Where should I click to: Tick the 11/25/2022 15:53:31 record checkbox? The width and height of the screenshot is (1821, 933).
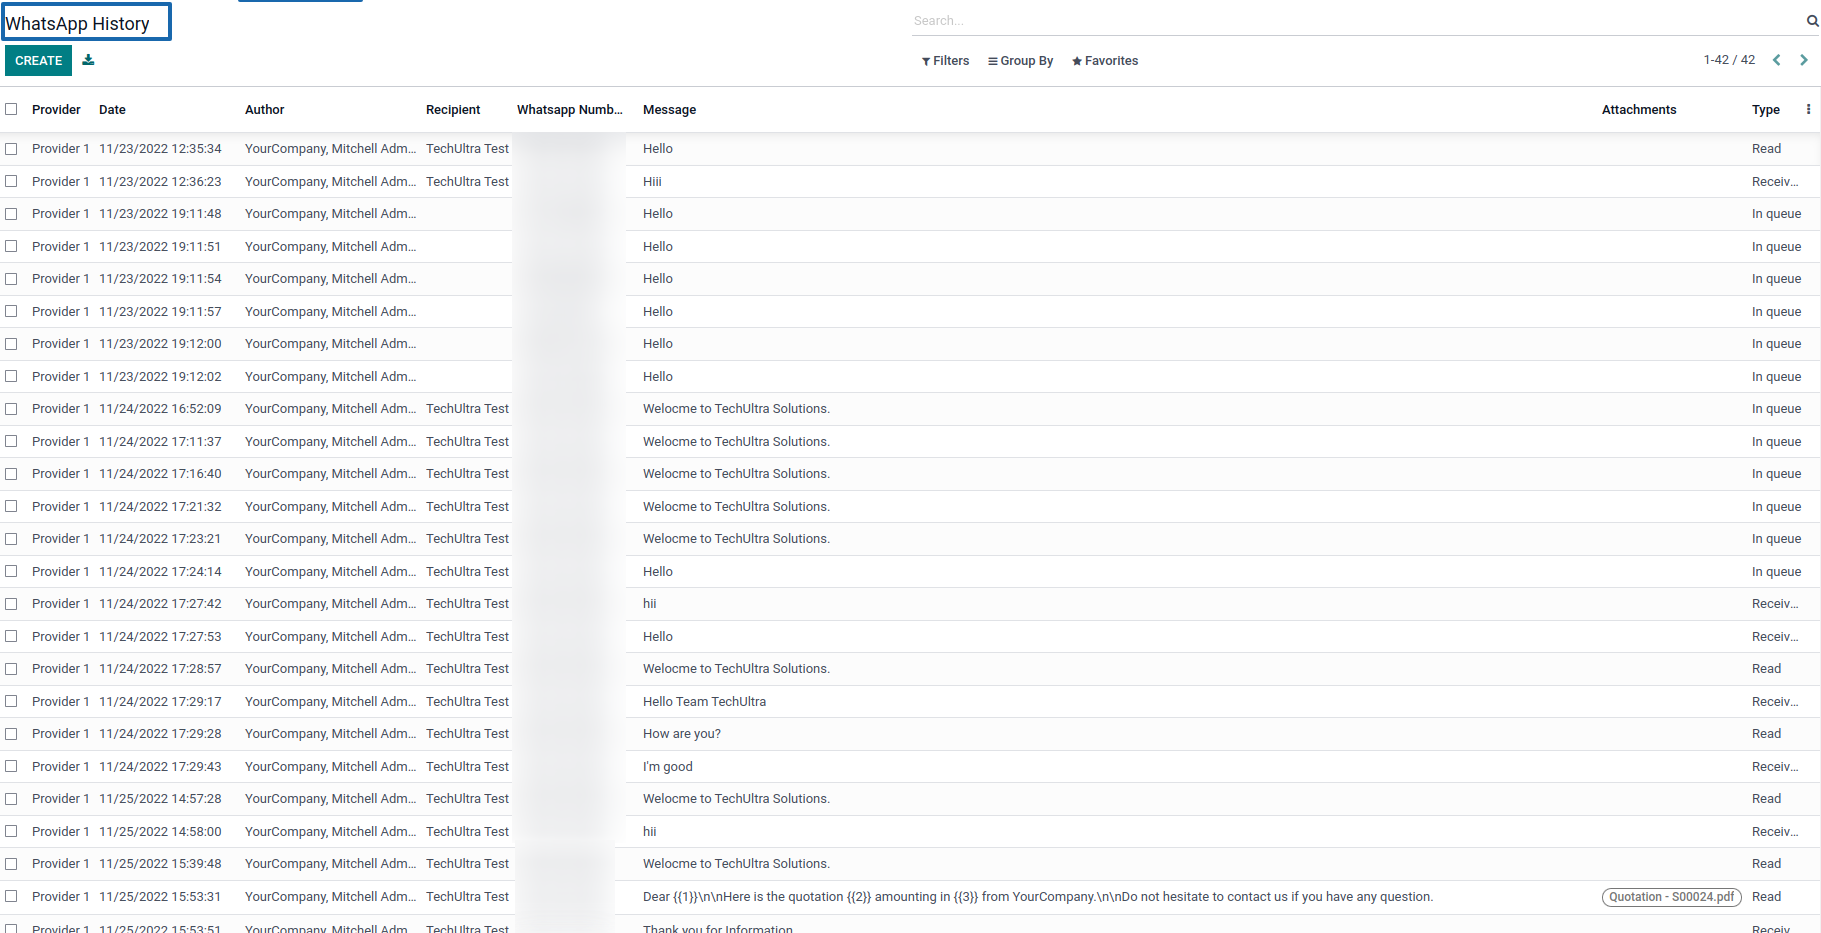pos(11,897)
